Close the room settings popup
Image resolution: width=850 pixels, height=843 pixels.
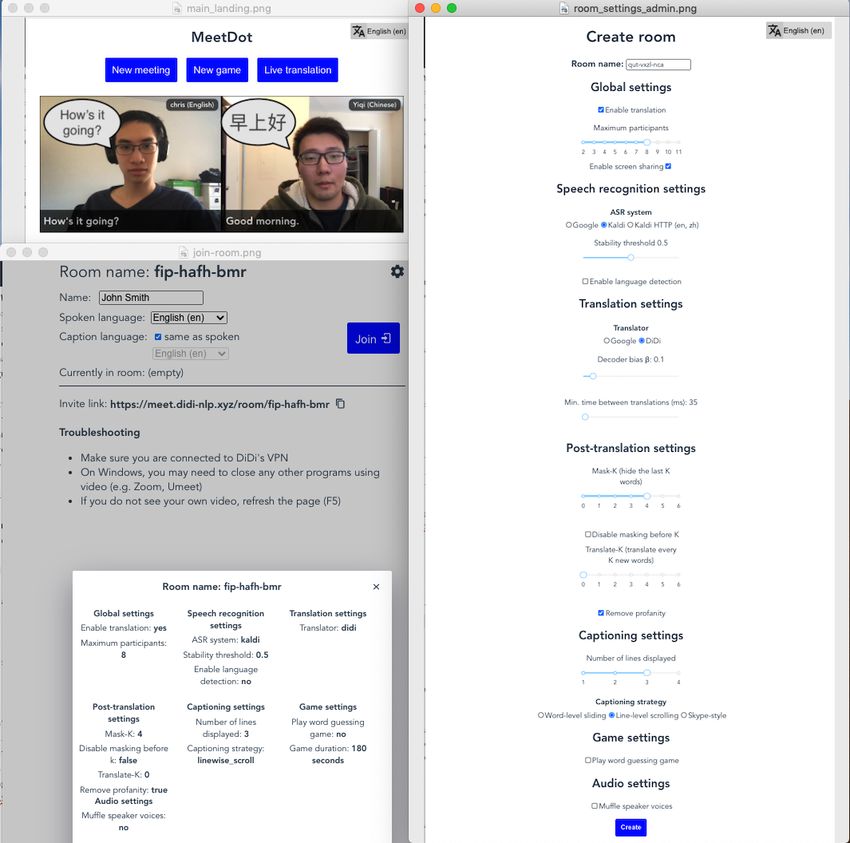[376, 587]
